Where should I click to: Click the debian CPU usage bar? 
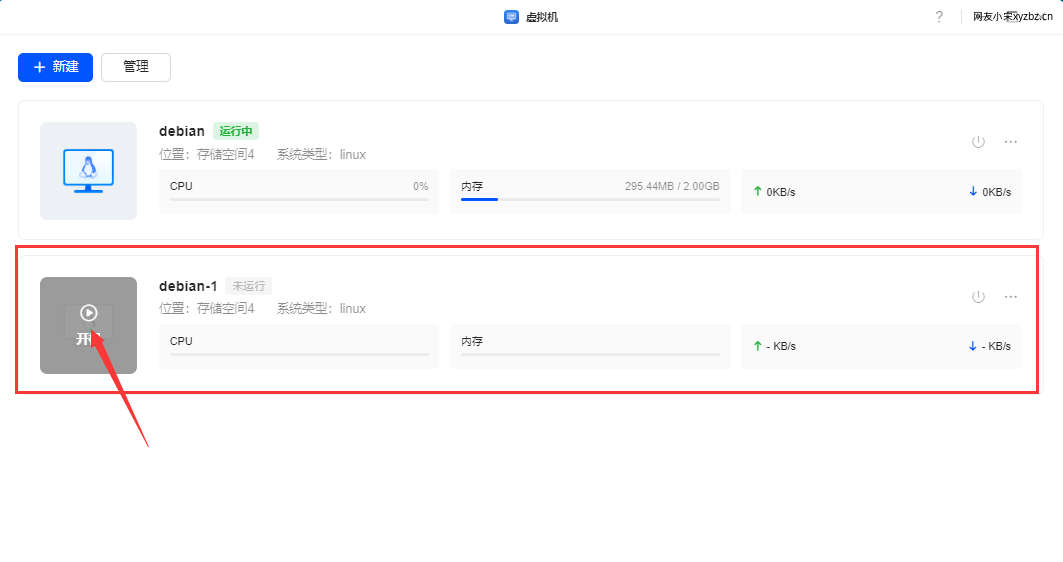click(299, 199)
